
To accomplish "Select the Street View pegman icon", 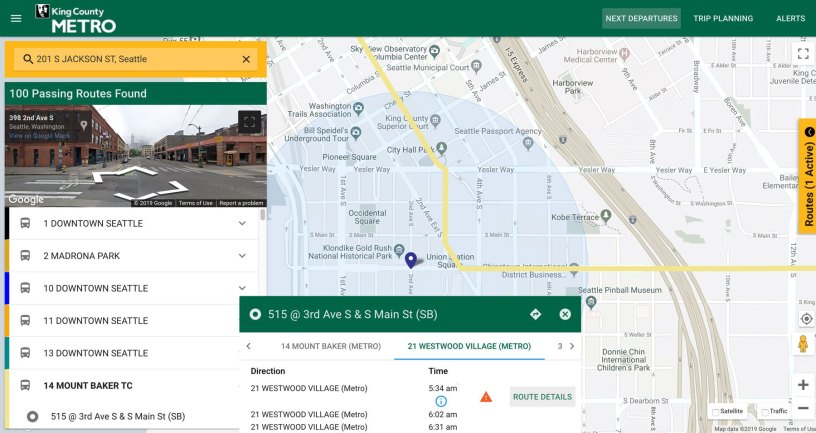I will tap(803, 345).
